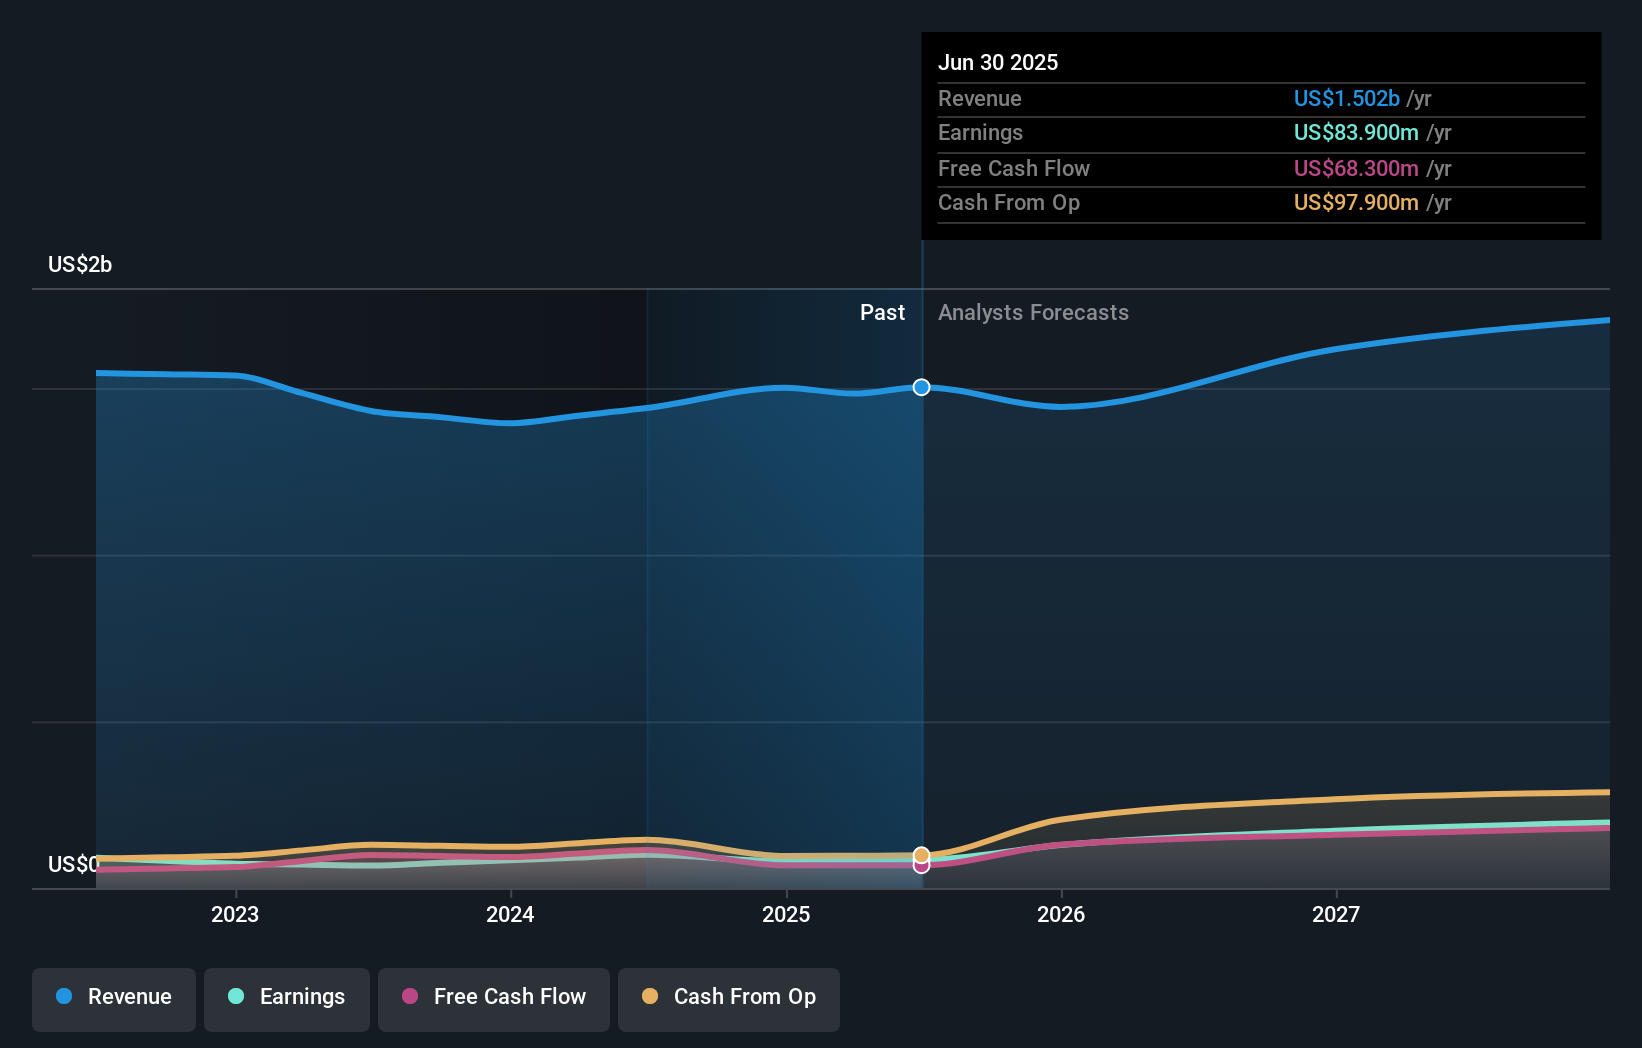Toggle the Earnings series legend button
Image resolution: width=1642 pixels, height=1048 pixels.
[x=287, y=999]
